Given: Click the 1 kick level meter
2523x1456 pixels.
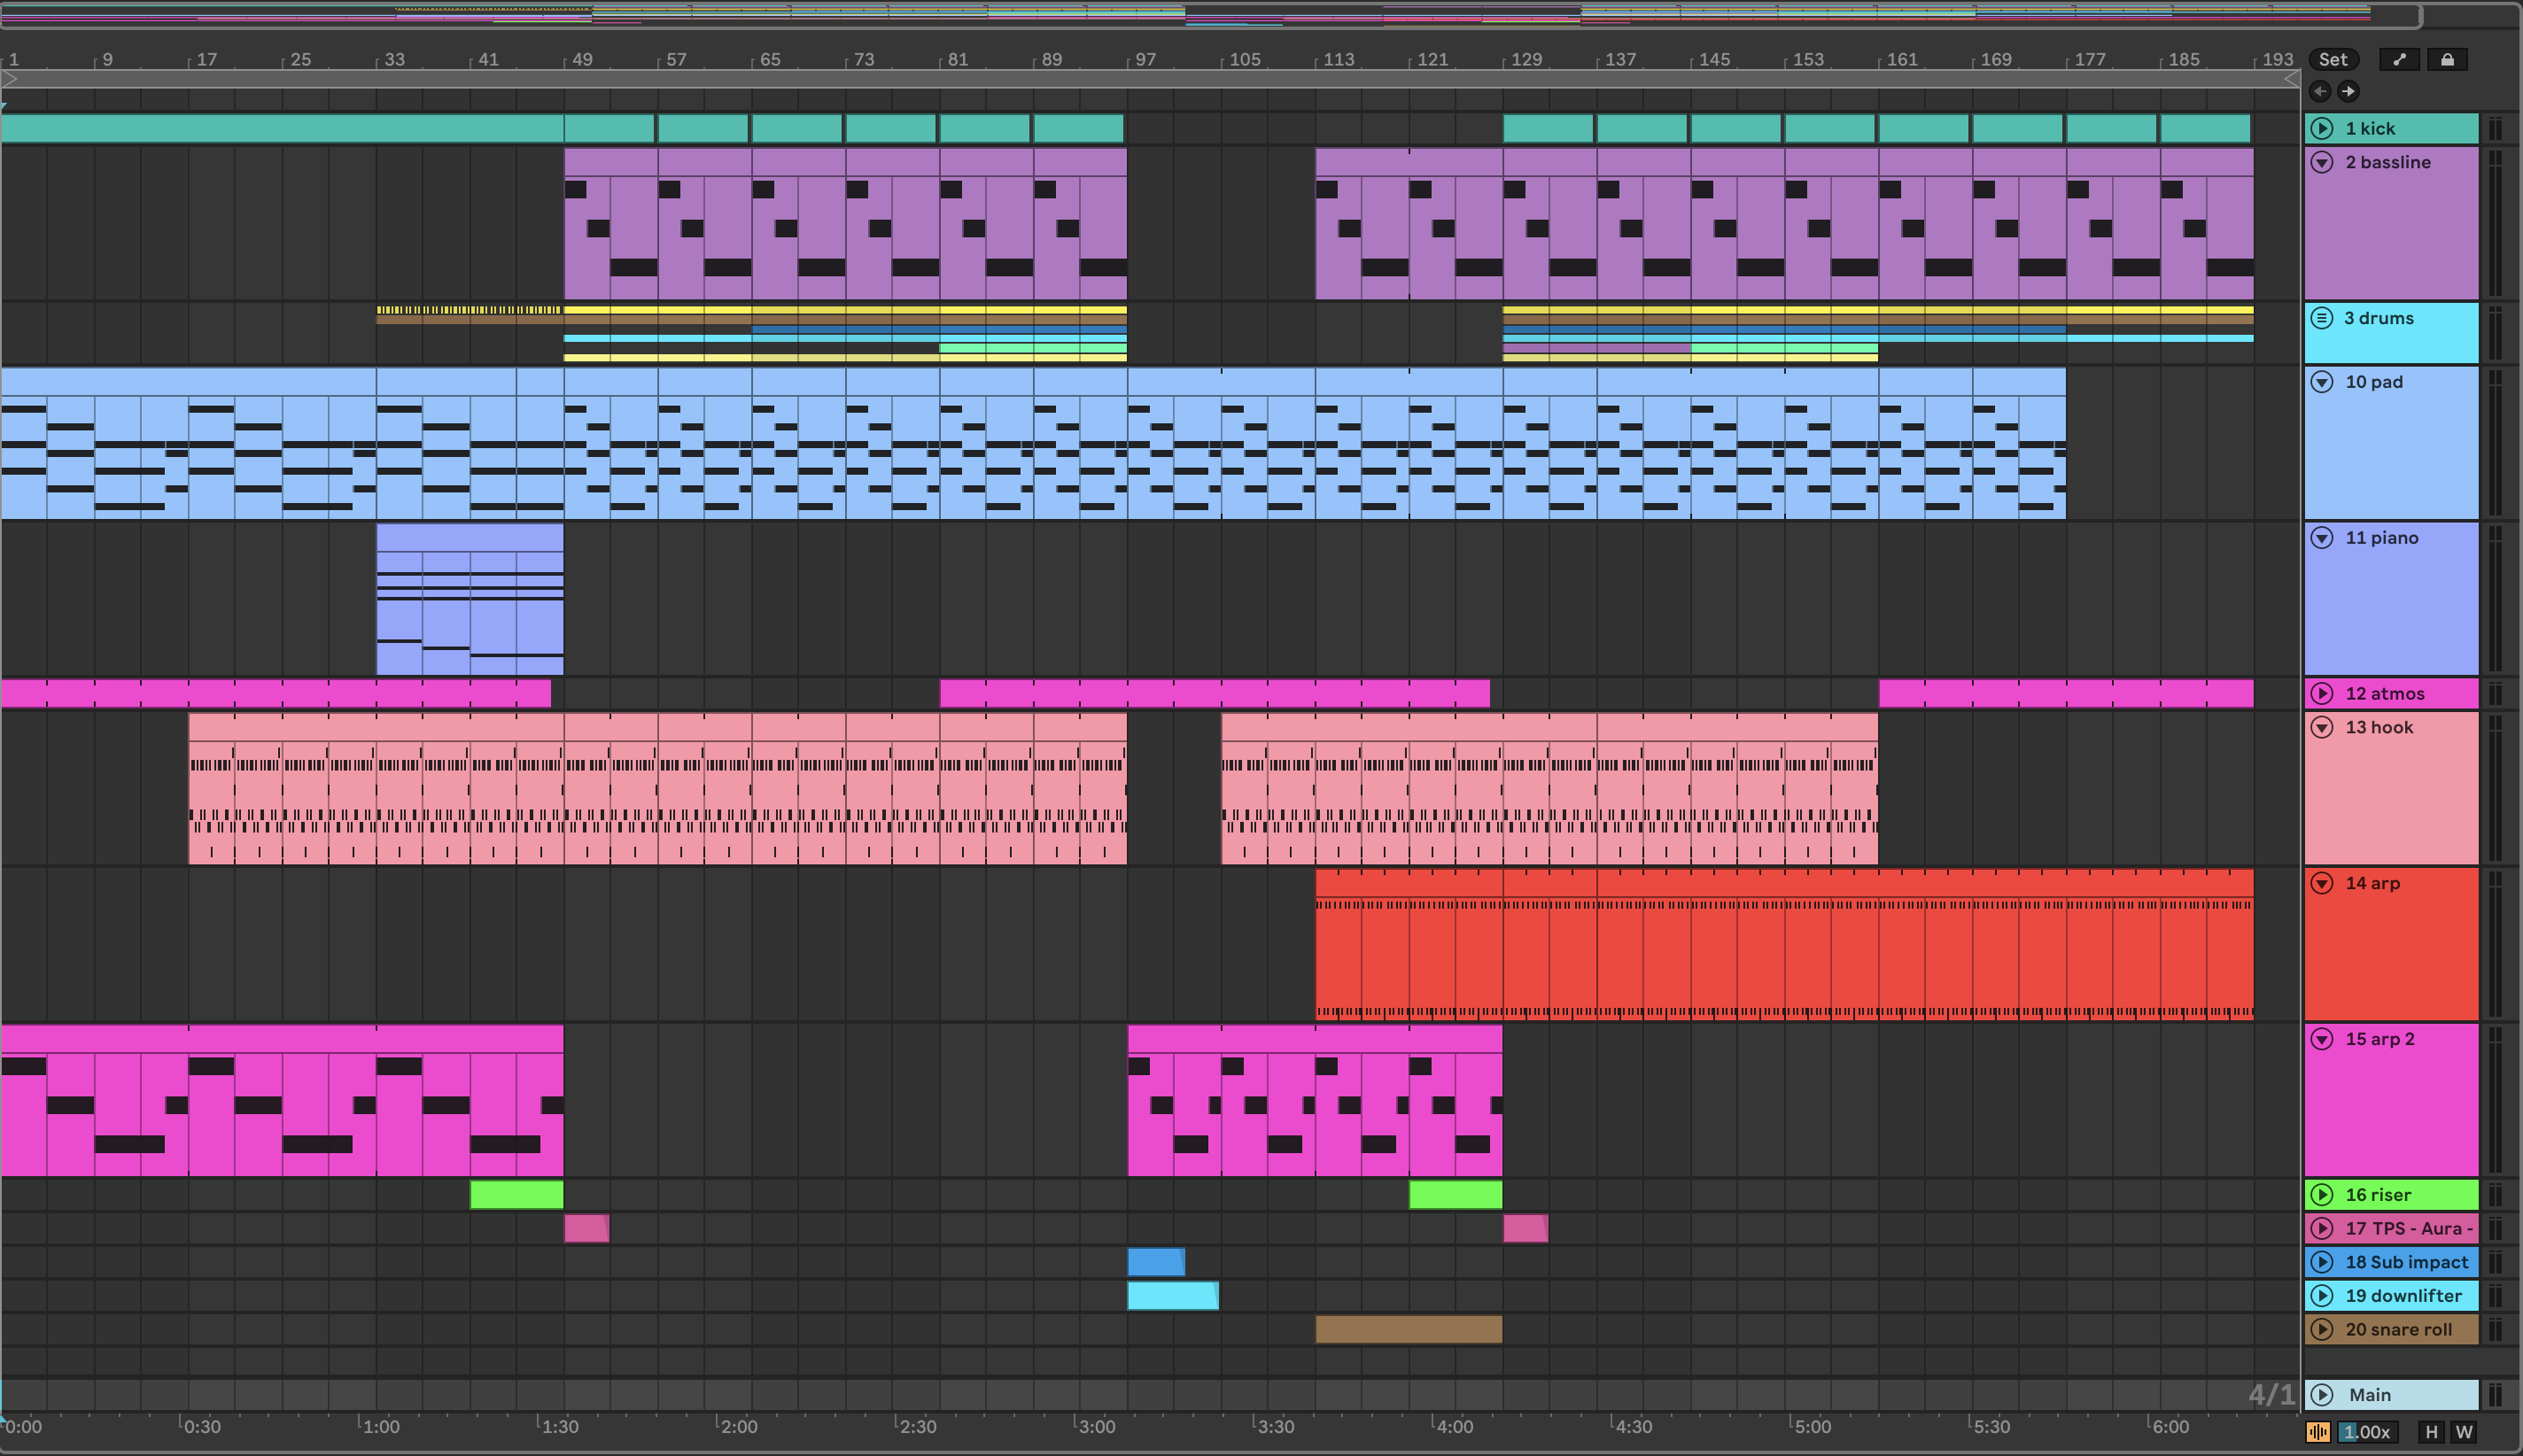Looking at the screenshot, I should (x=2495, y=128).
